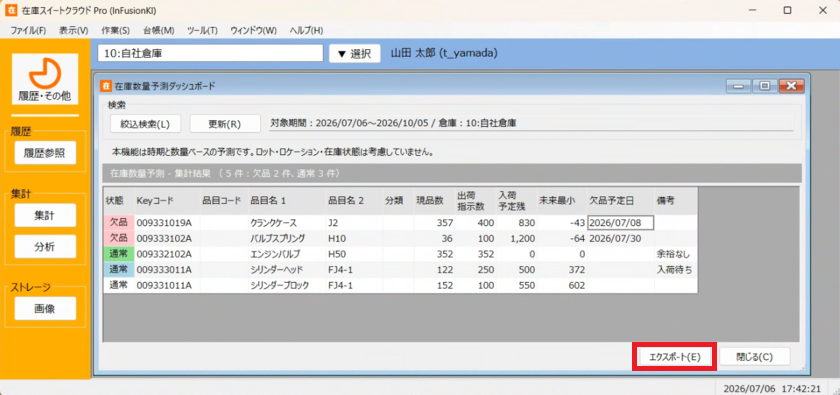Select Key code 009331019A
Screen dimensions: 840x395
click(167, 222)
